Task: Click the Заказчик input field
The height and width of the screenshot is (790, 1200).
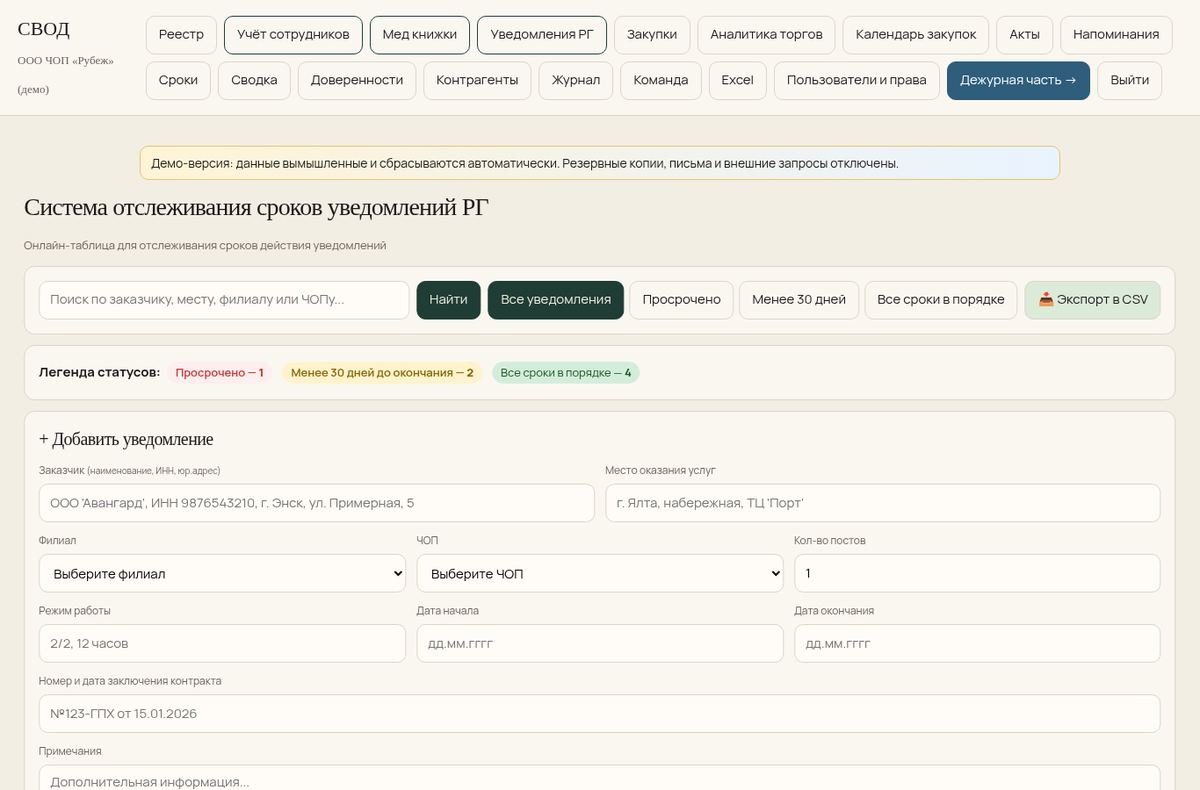Action: tap(316, 503)
